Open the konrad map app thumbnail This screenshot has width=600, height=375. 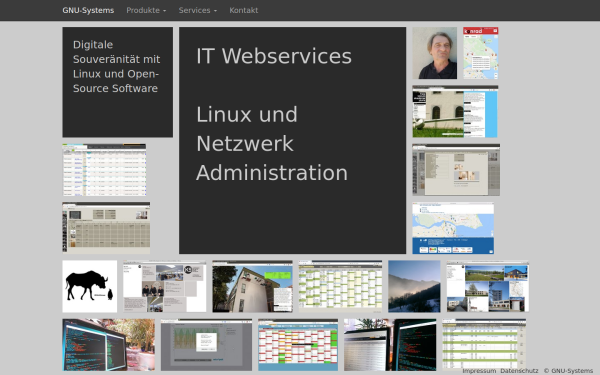pyautogui.click(x=481, y=53)
